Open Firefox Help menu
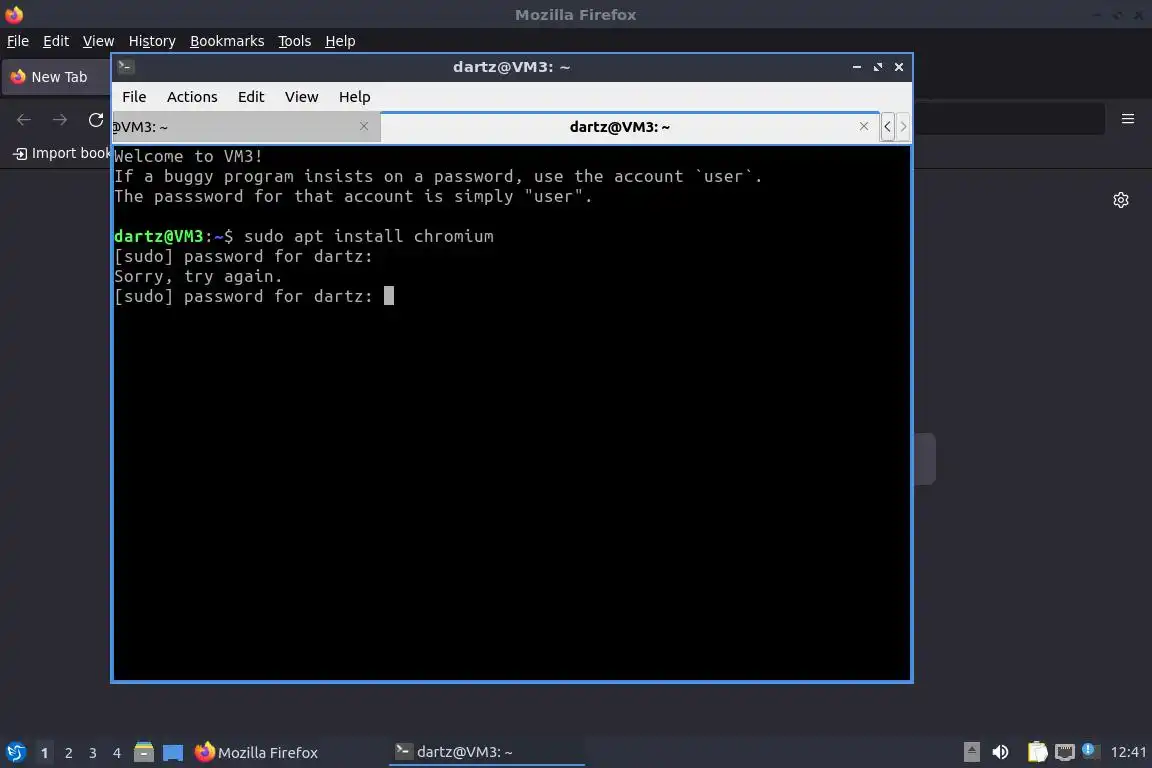The height and width of the screenshot is (768, 1152). pos(340,41)
